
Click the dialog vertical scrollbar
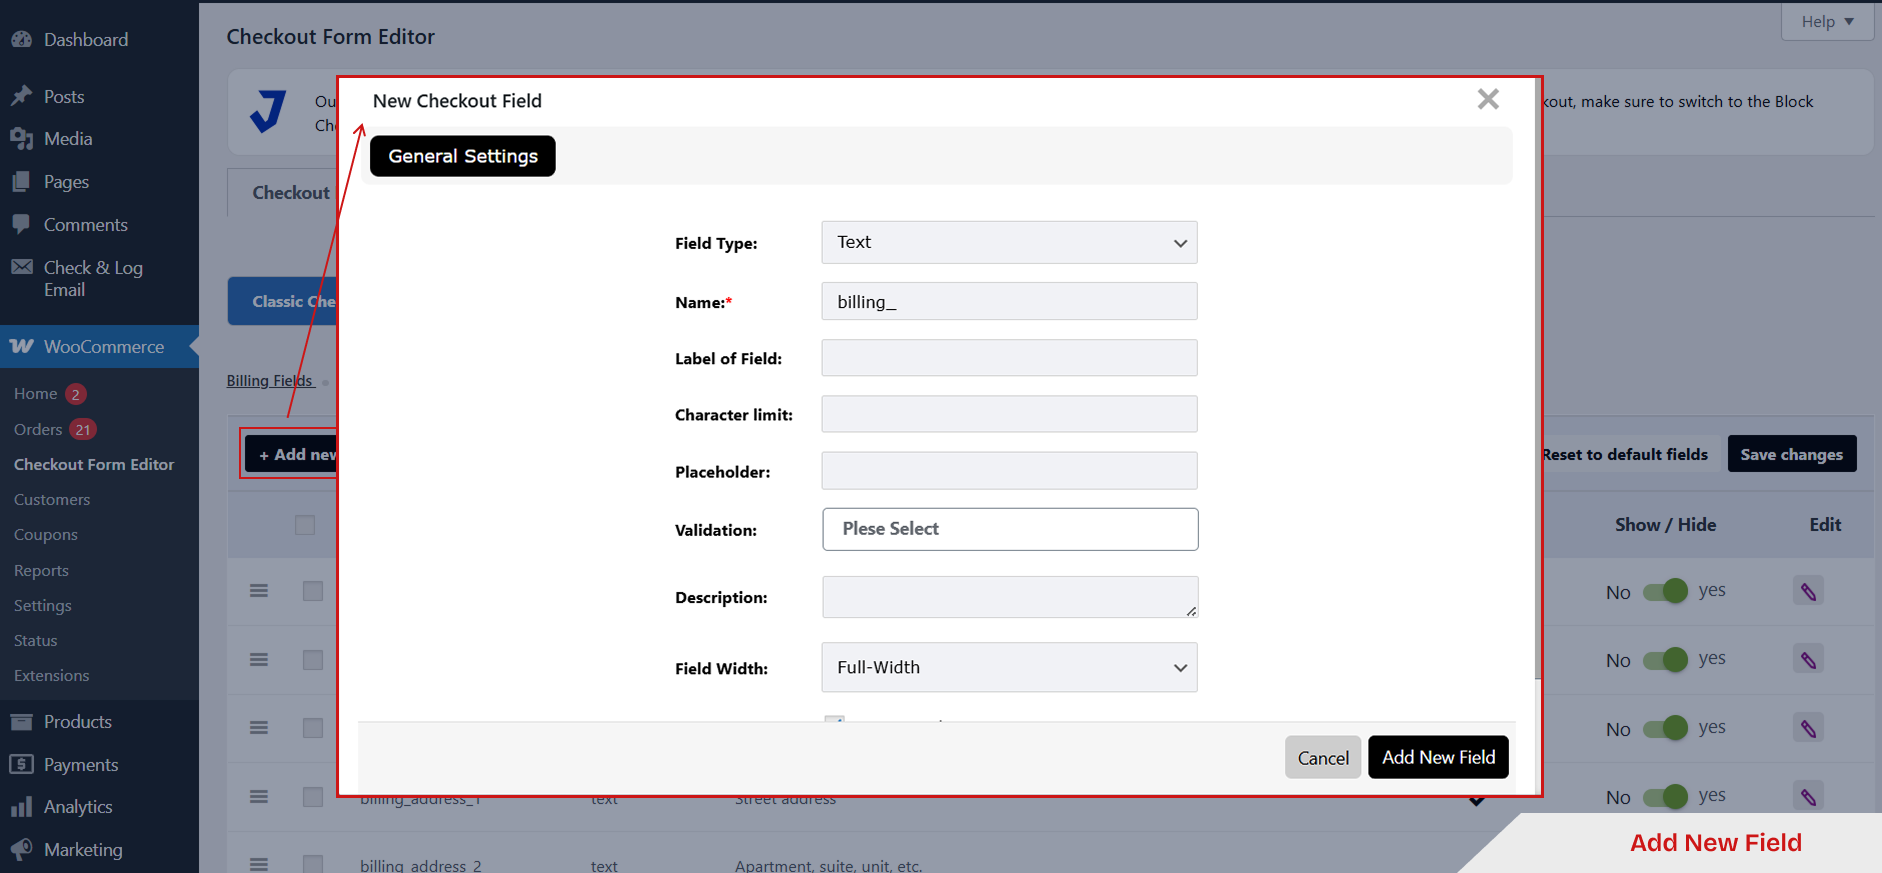(x=1537, y=380)
